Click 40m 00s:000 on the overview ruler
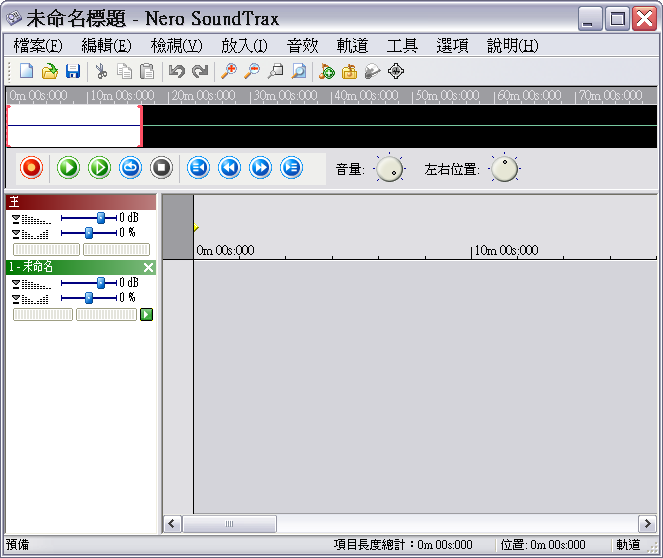Screen dimensions: 663x558 (366, 96)
